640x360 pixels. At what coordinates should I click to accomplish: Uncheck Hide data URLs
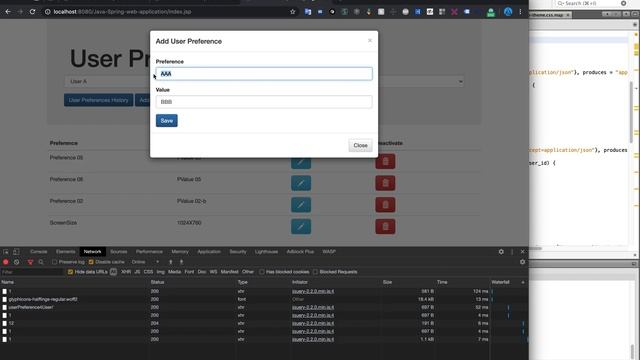coord(70,272)
